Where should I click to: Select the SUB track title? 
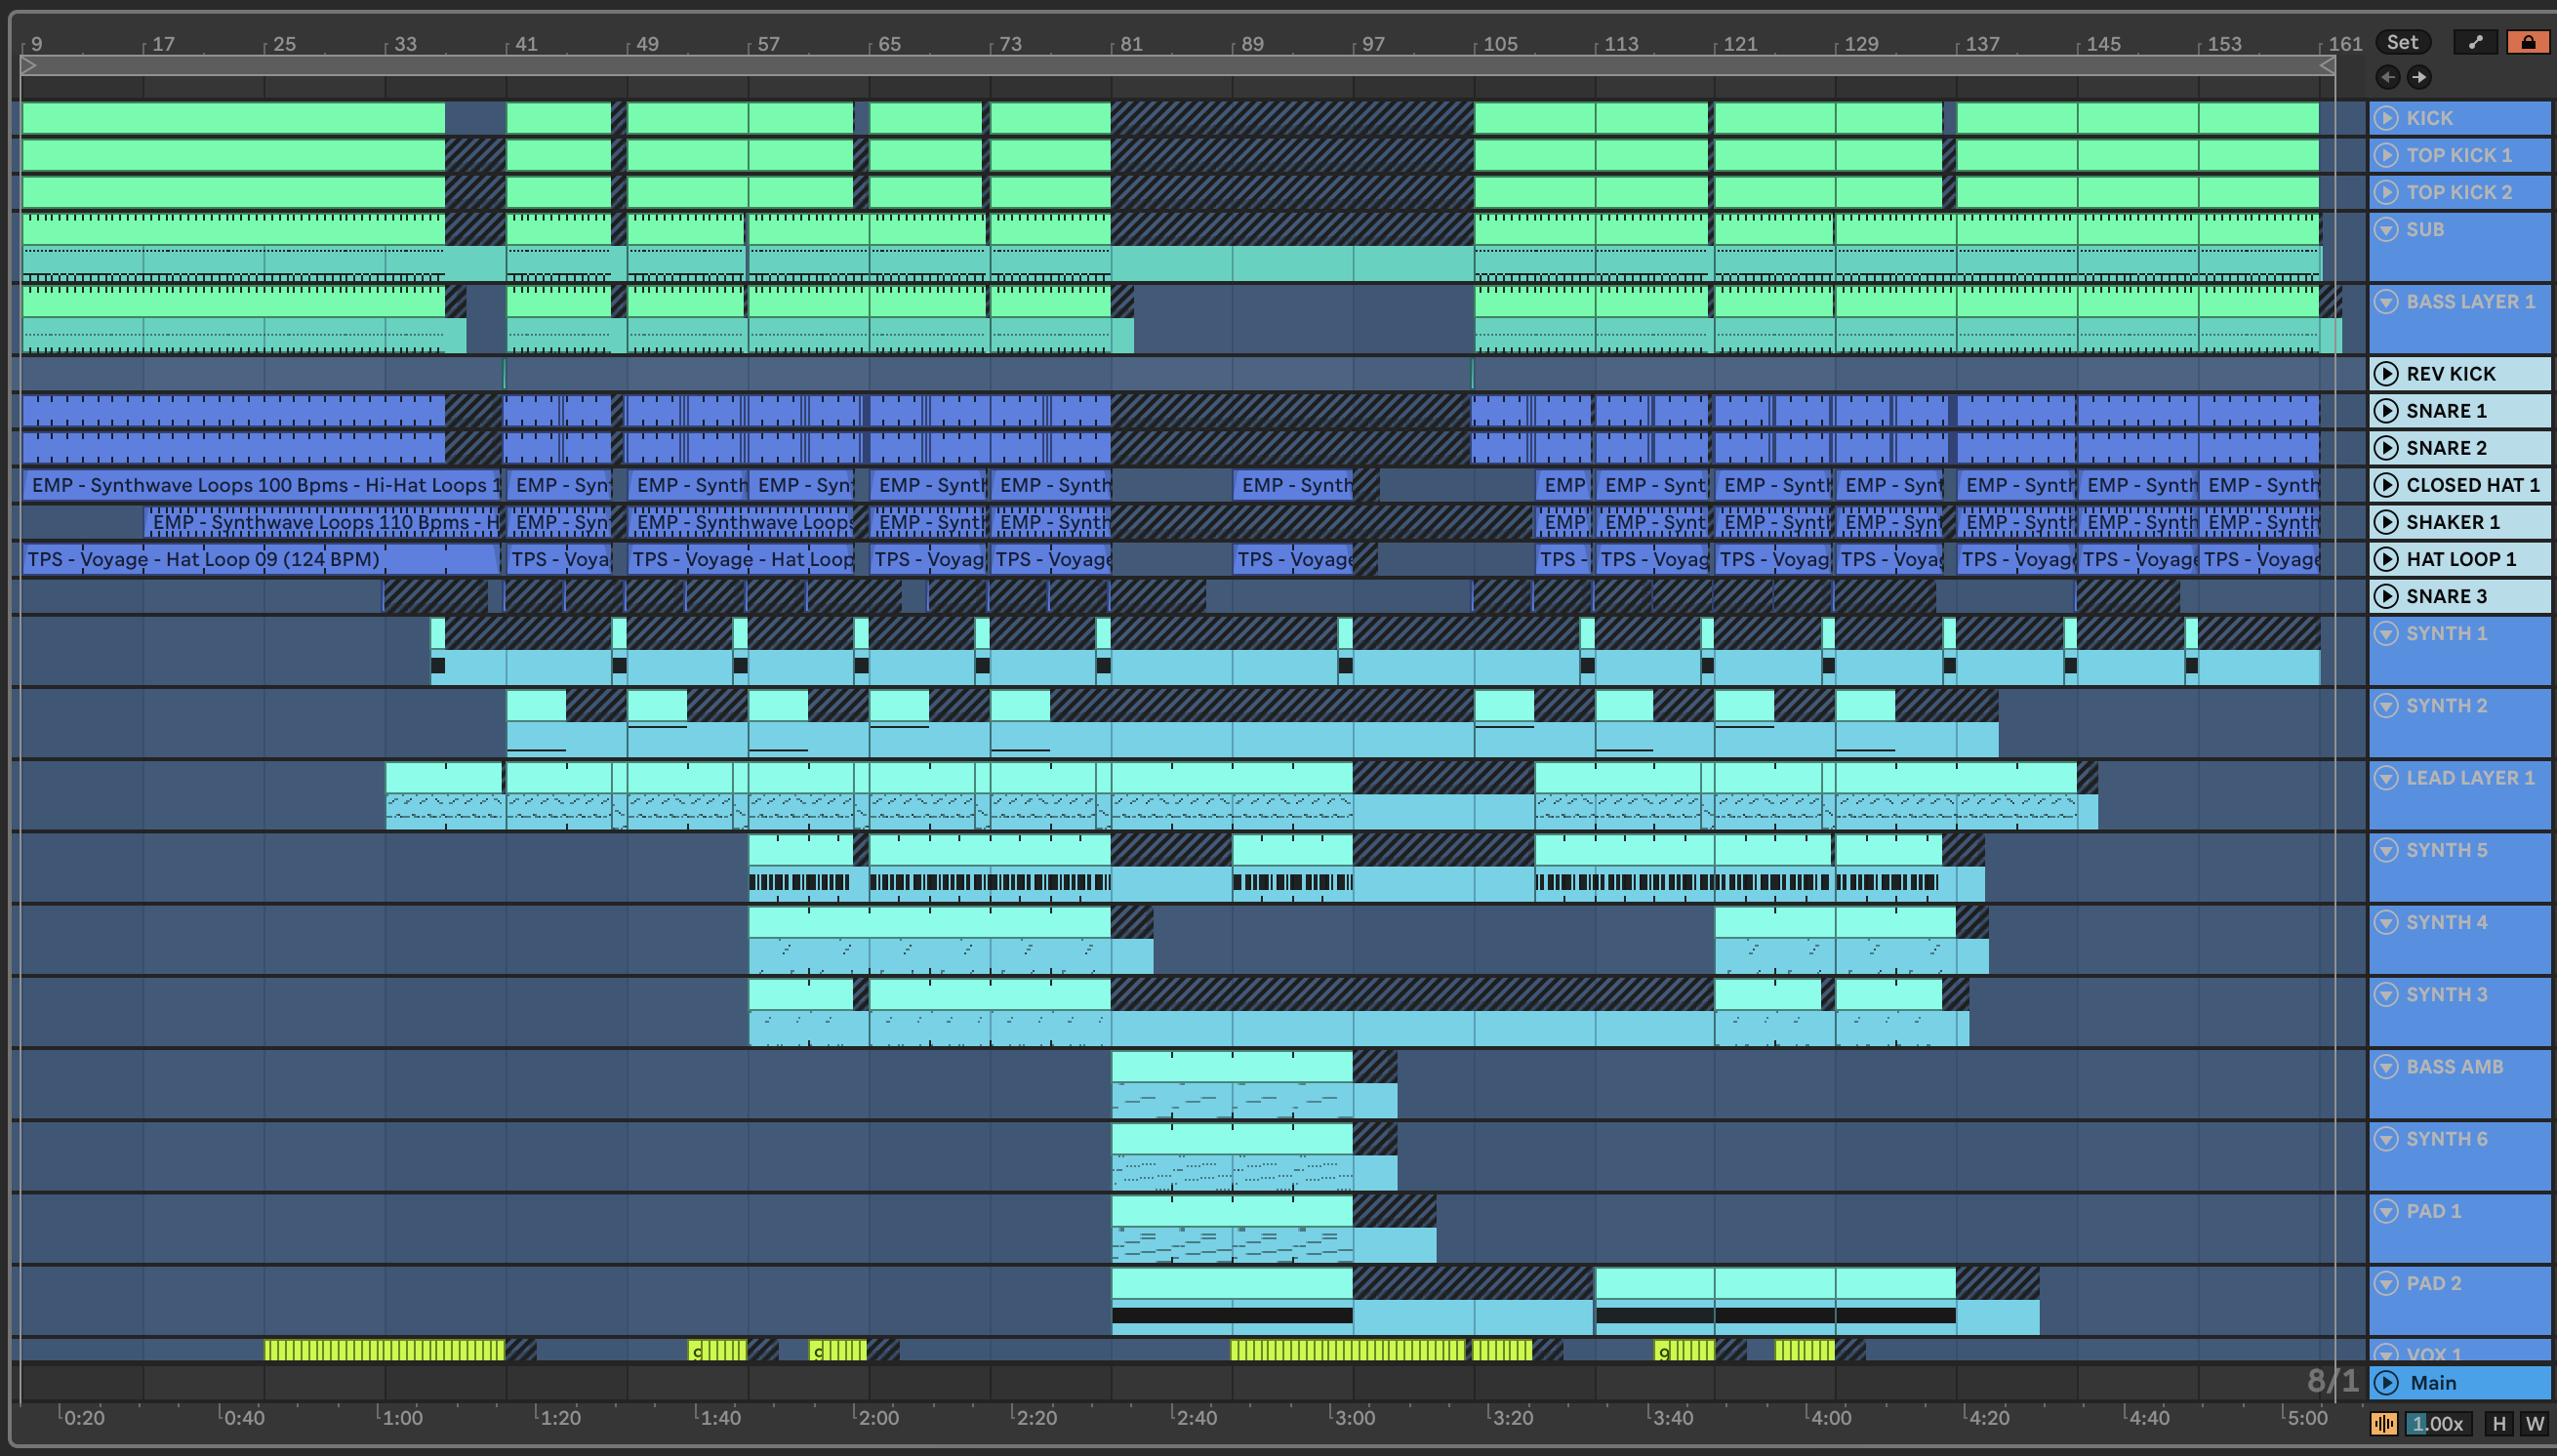tap(2425, 229)
